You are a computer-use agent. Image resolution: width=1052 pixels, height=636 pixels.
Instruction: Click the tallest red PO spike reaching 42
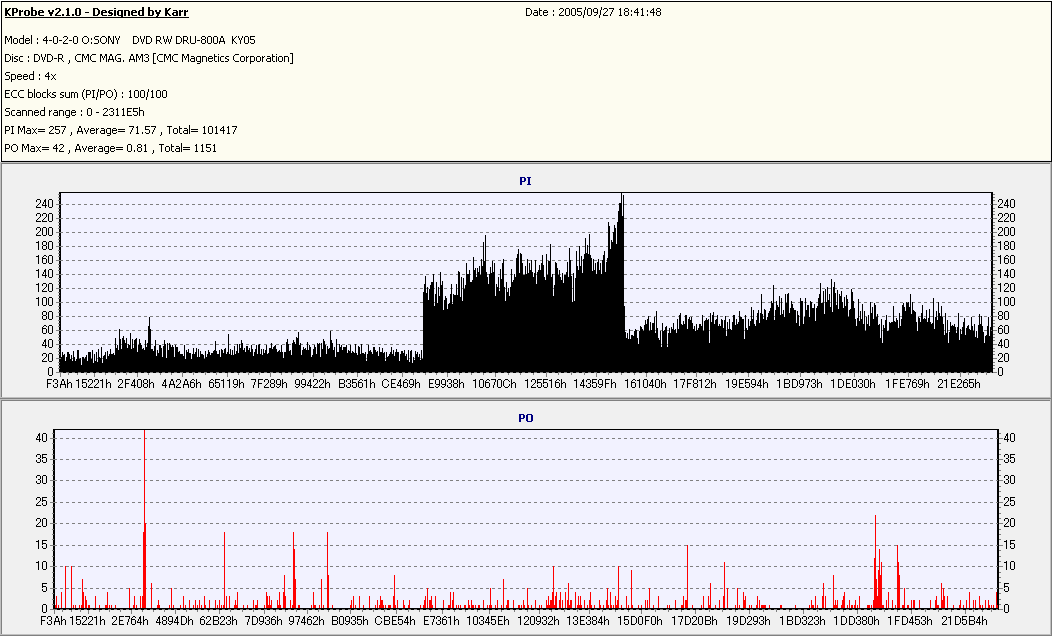(x=144, y=517)
